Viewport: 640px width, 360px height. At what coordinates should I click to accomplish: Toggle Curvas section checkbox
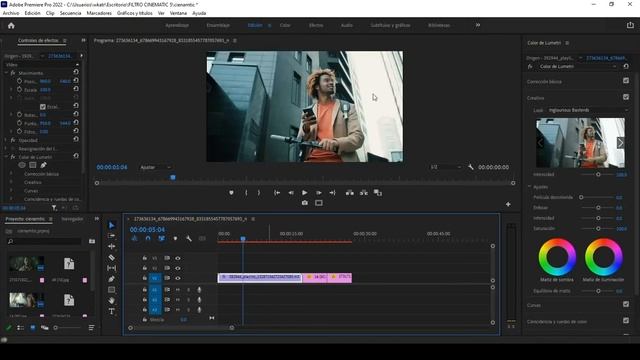(x=626, y=304)
